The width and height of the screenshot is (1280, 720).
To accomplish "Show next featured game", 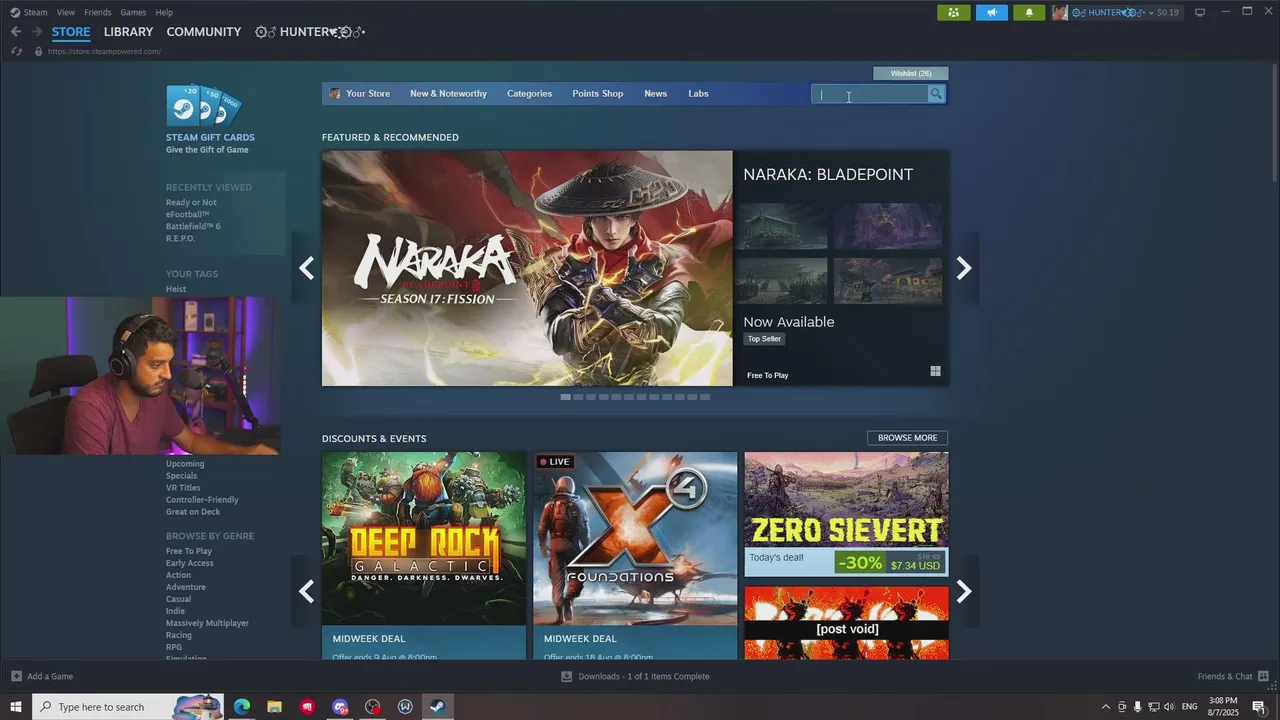I will (963, 268).
